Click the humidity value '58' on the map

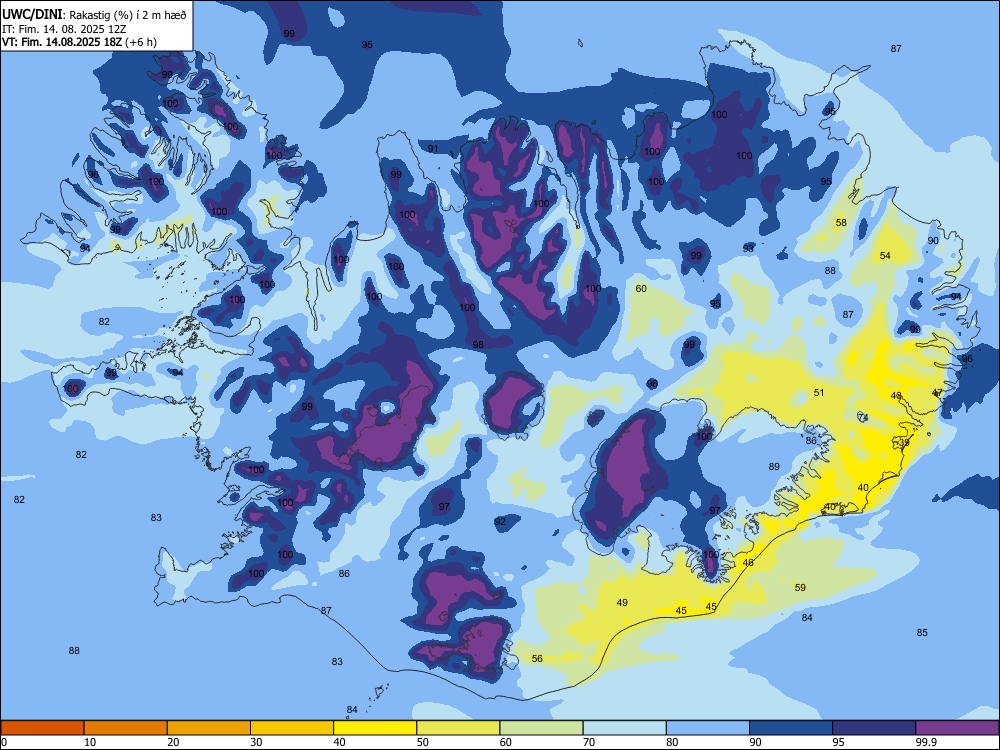841,223
